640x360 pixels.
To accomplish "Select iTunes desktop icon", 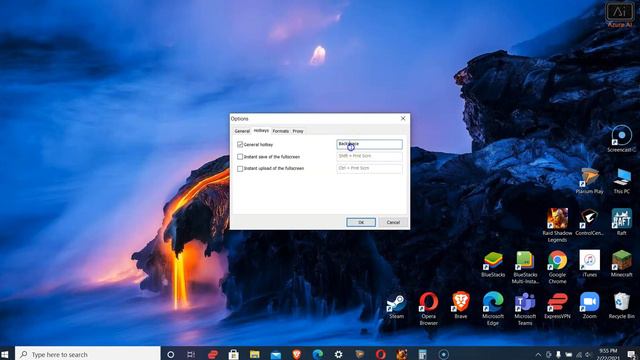I will (589, 264).
